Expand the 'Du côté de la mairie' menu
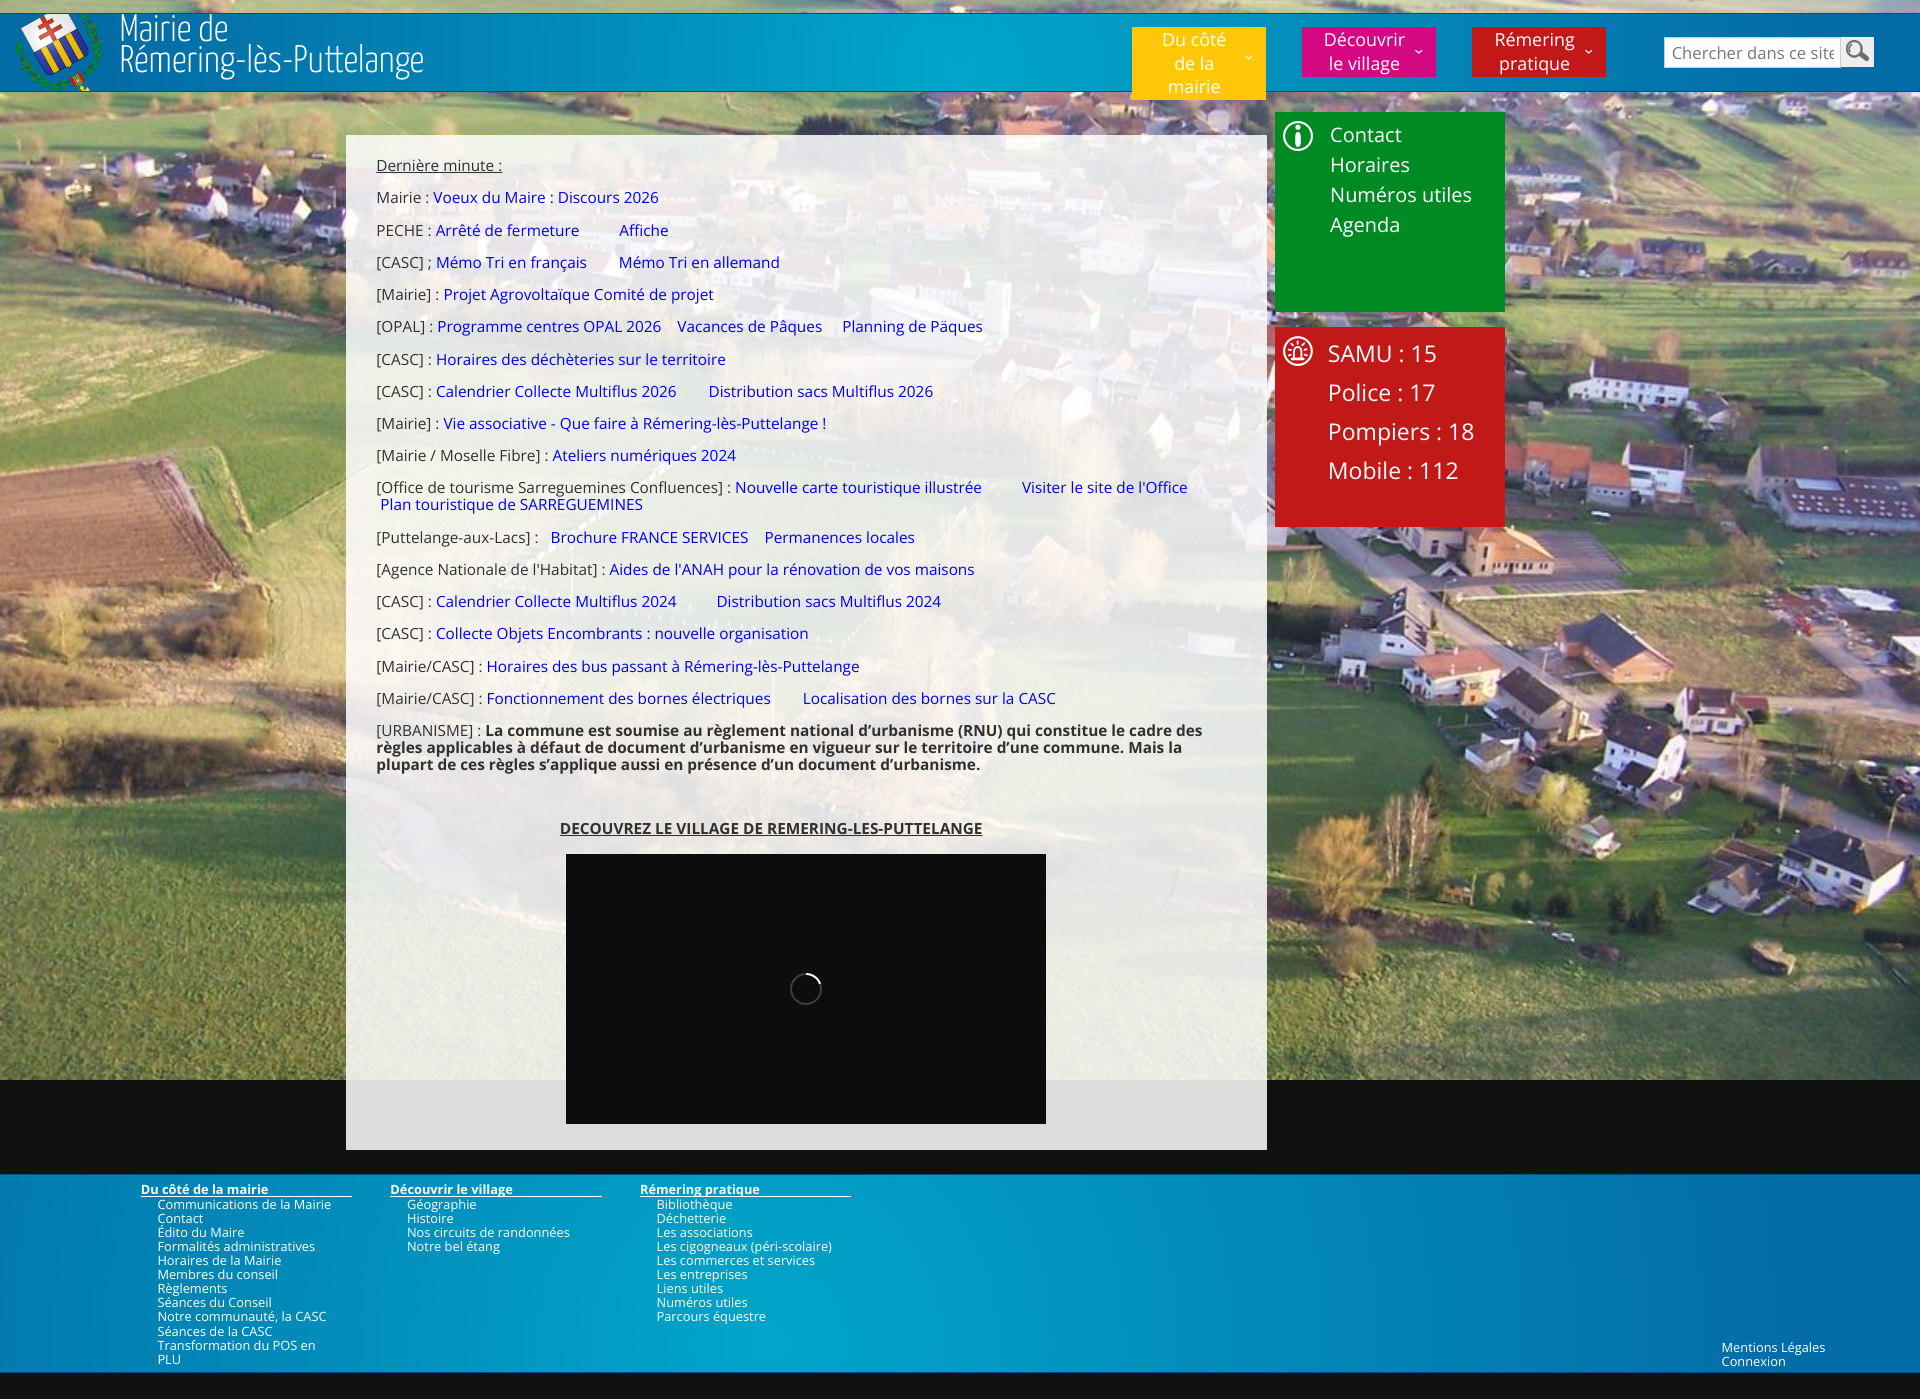Viewport: 1920px width, 1399px height. click(x=1199, y=63)
